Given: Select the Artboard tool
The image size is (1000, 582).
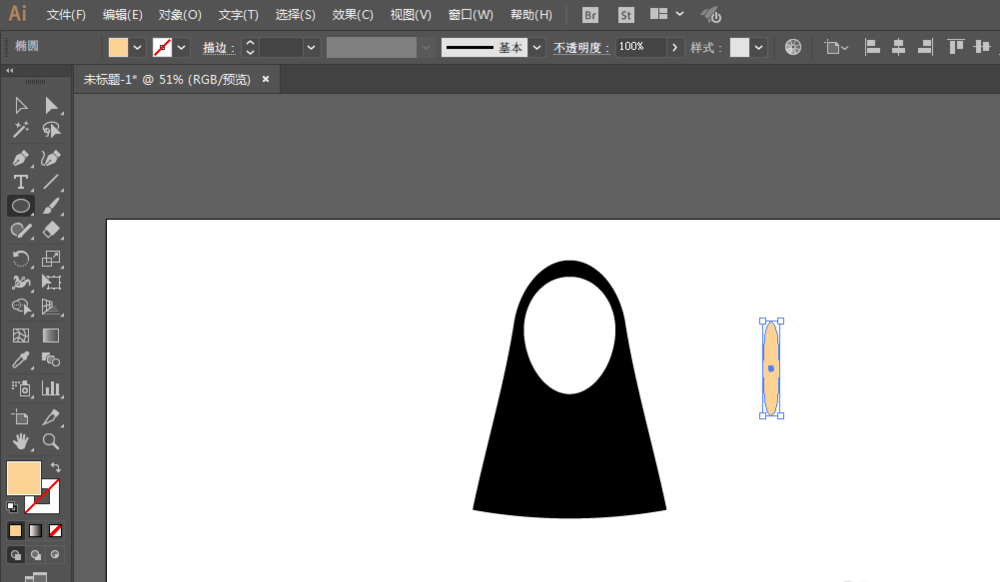Looking at the screenshot, I should tap(20, 417).
